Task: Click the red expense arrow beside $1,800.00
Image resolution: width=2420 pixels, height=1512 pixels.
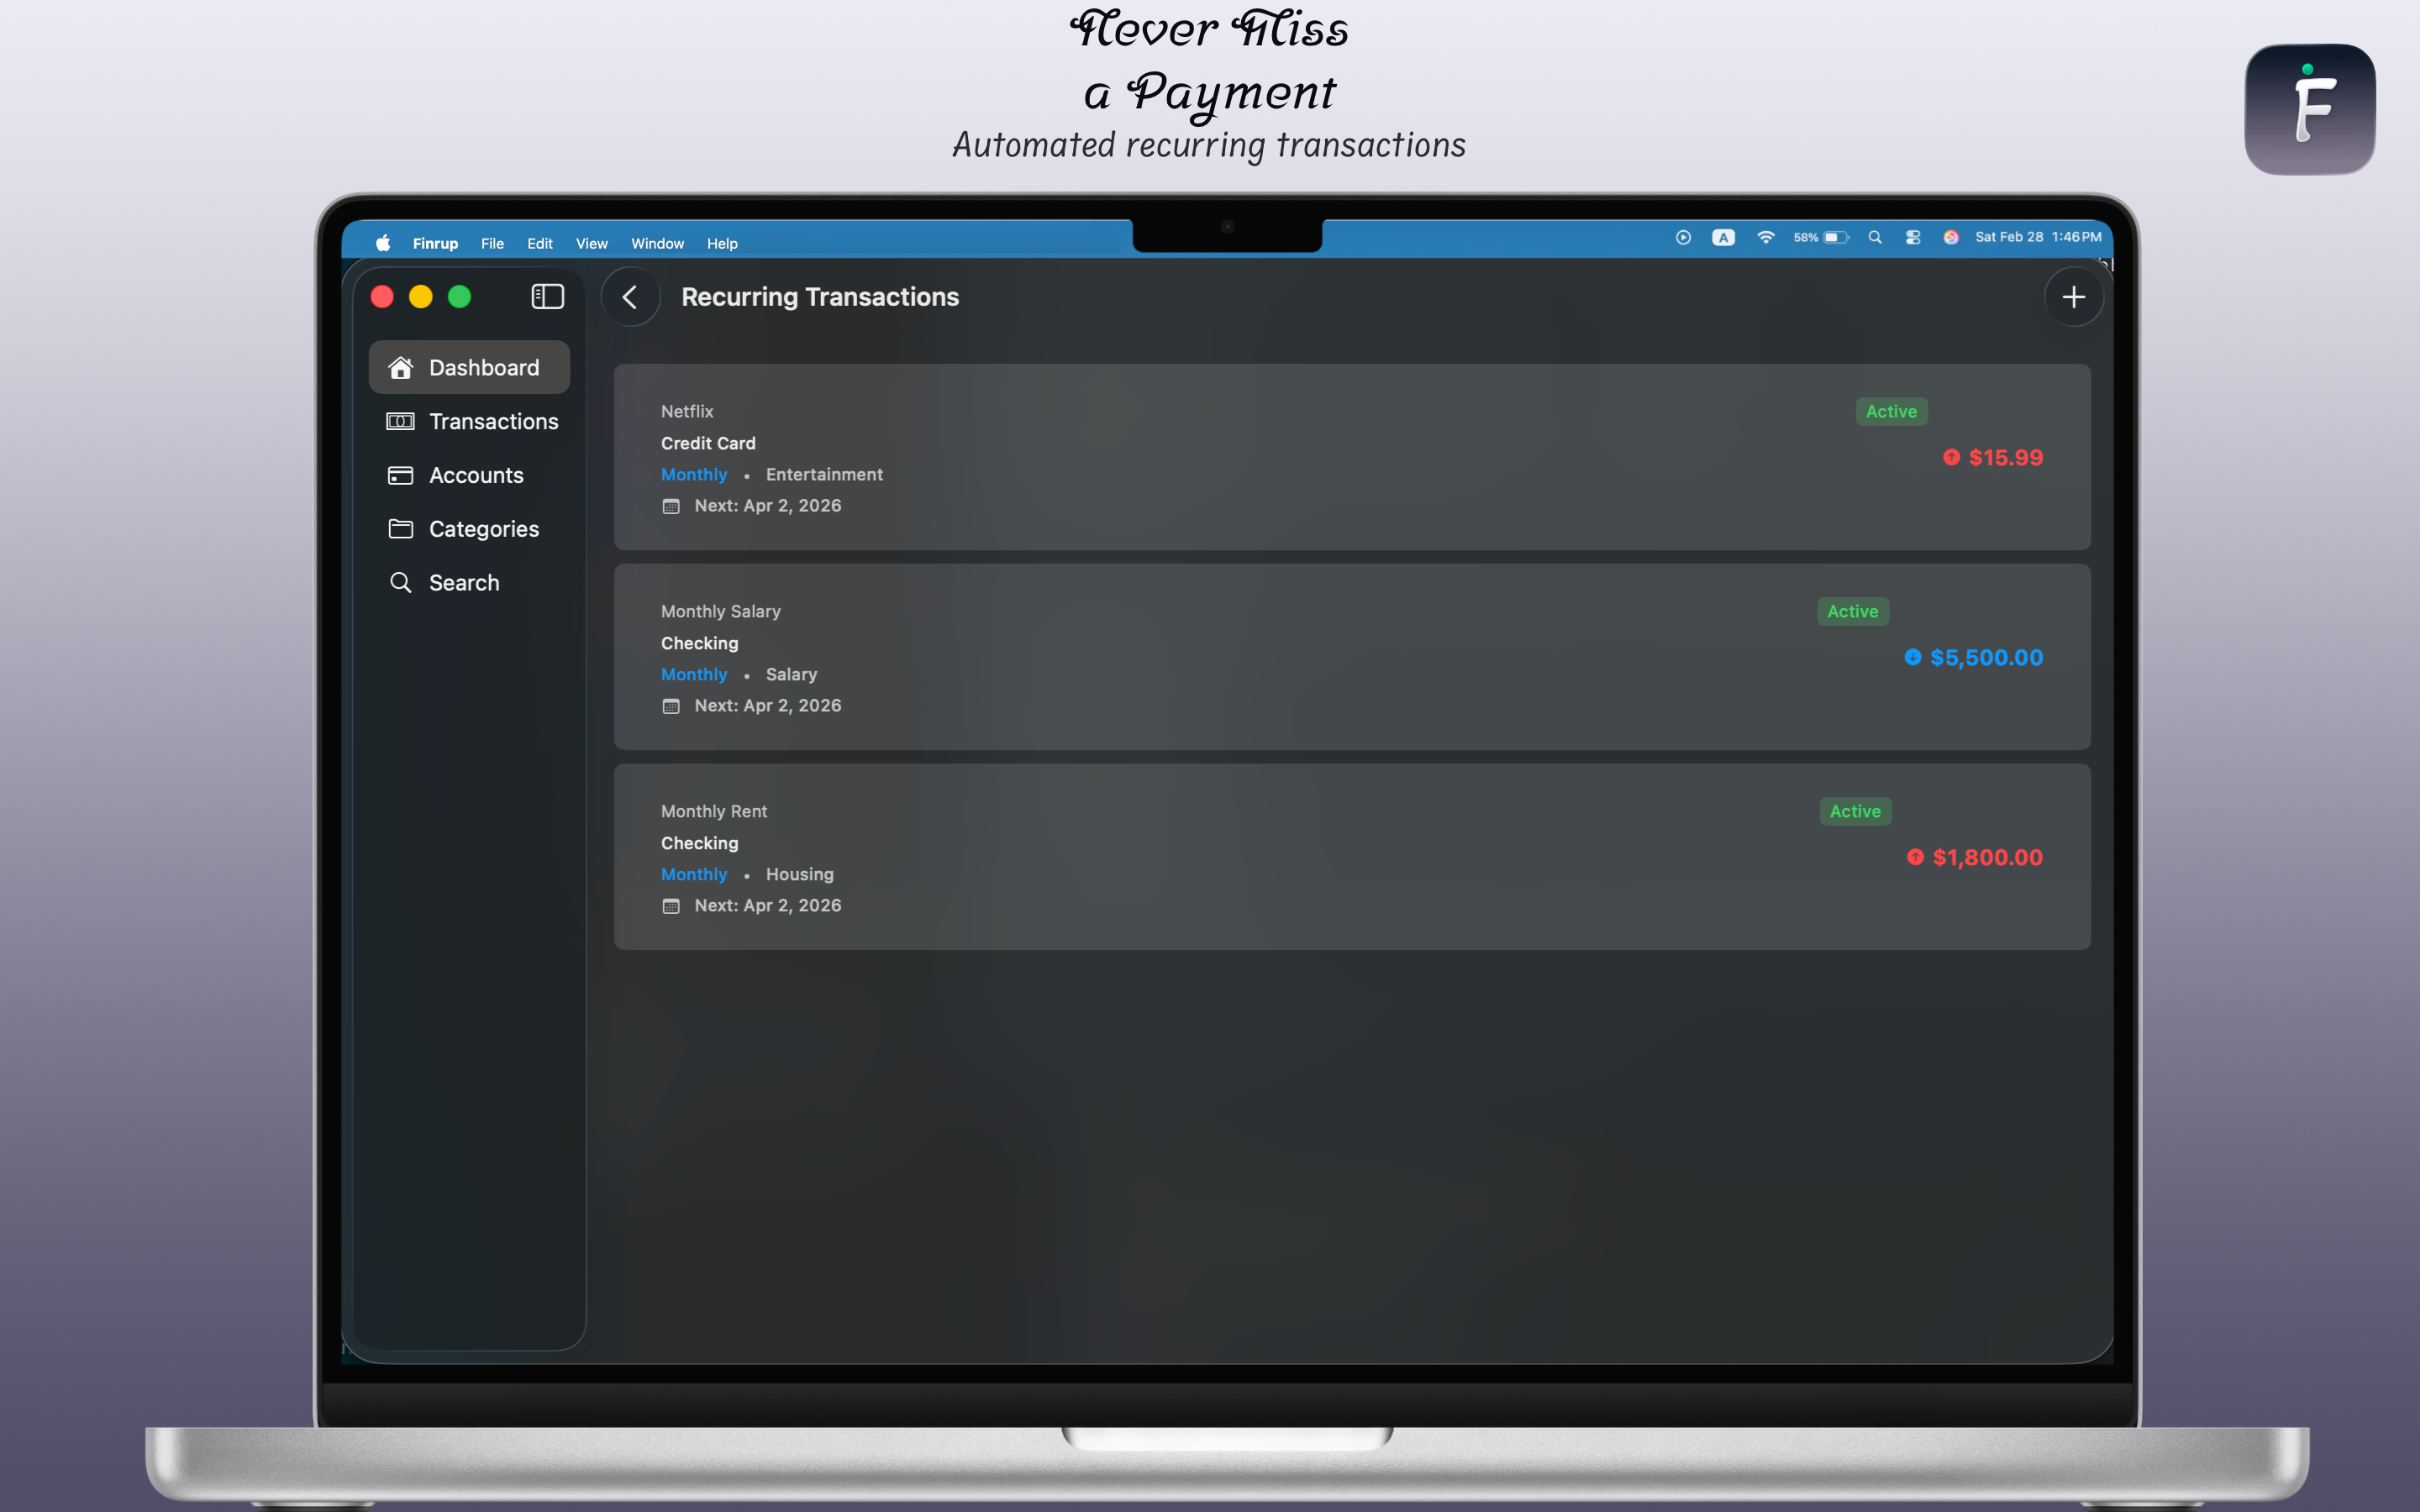Action: click(x=1915, y=857)
